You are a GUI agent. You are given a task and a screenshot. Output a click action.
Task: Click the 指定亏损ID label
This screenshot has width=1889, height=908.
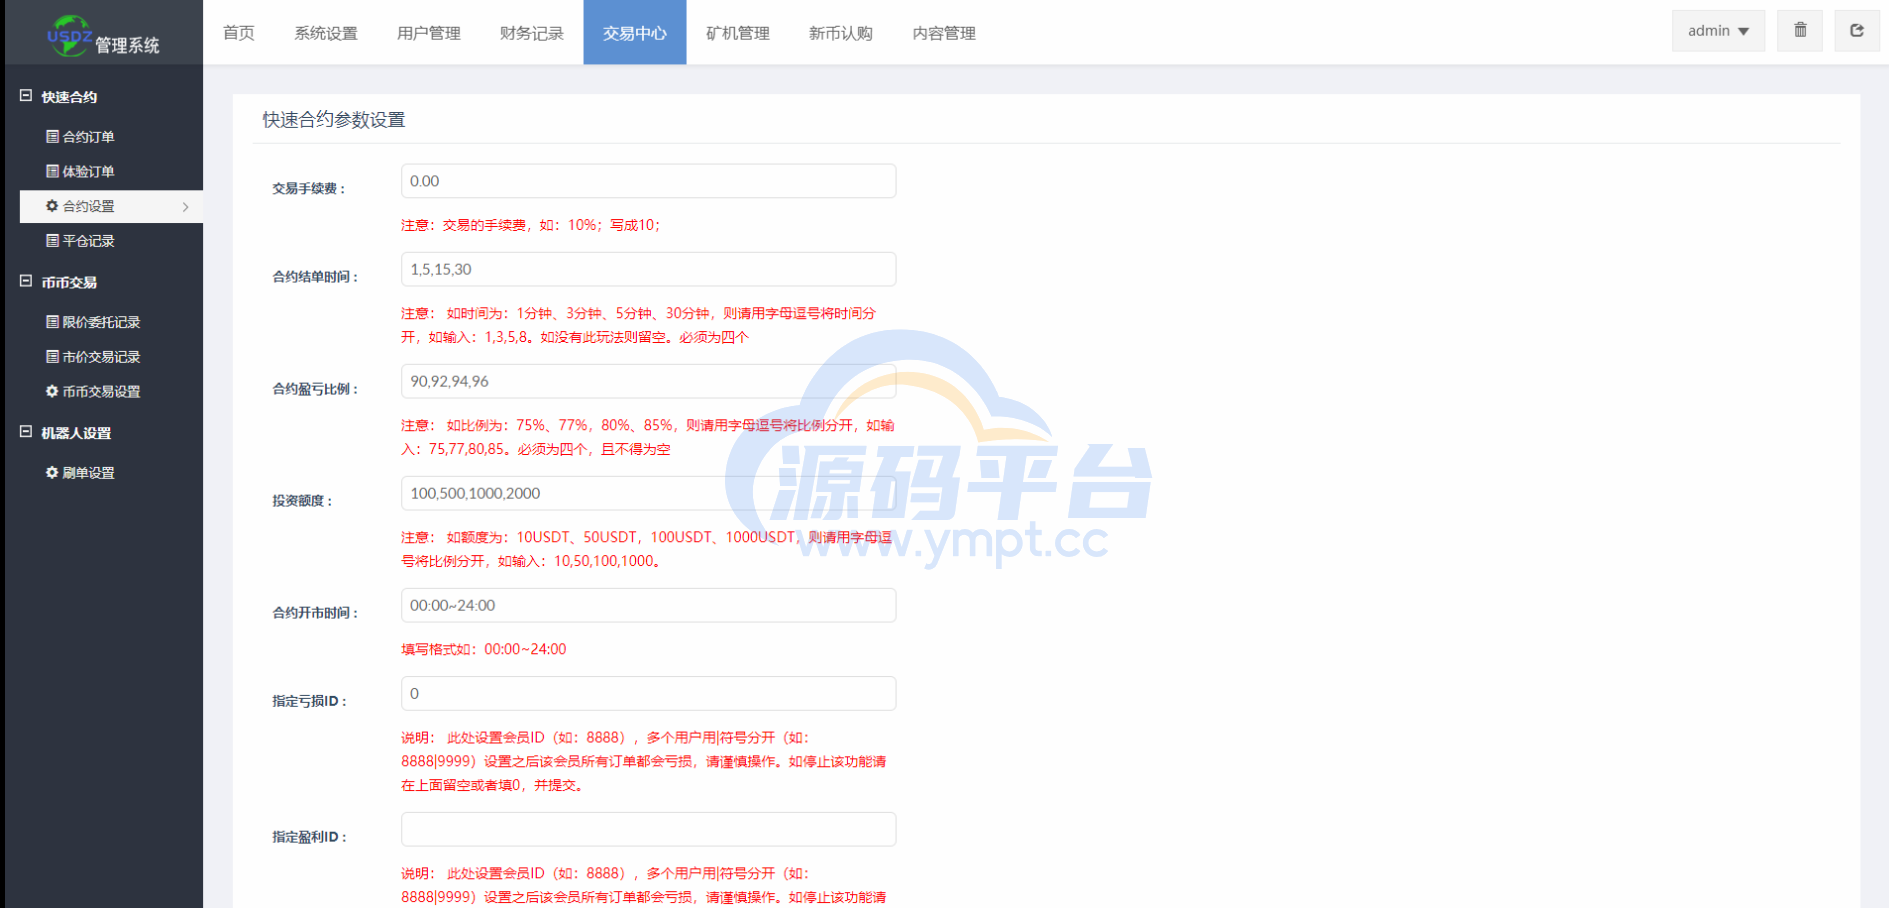coord(310,700)
